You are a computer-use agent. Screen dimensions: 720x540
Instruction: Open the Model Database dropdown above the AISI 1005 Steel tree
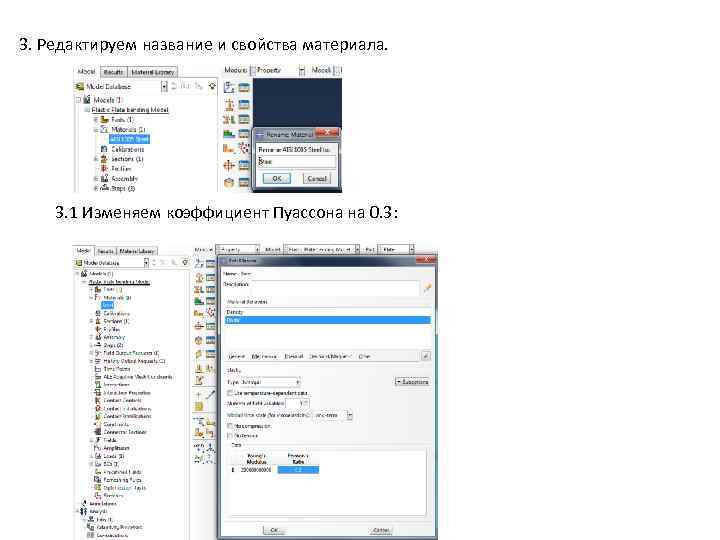(164, 86)
